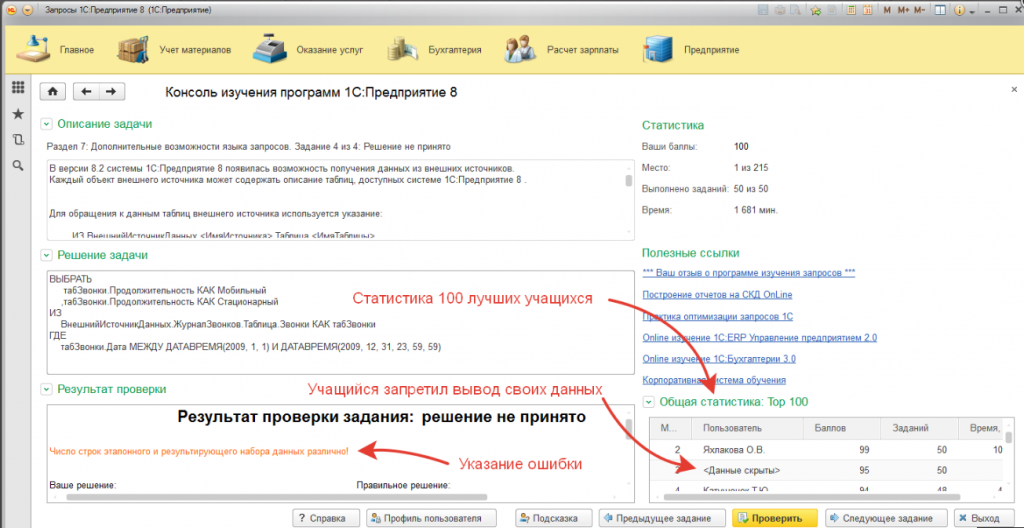Open Корпоративная система обучения link
The image size is (1024, 528).
pyautogui.click(x=714, y=380)
